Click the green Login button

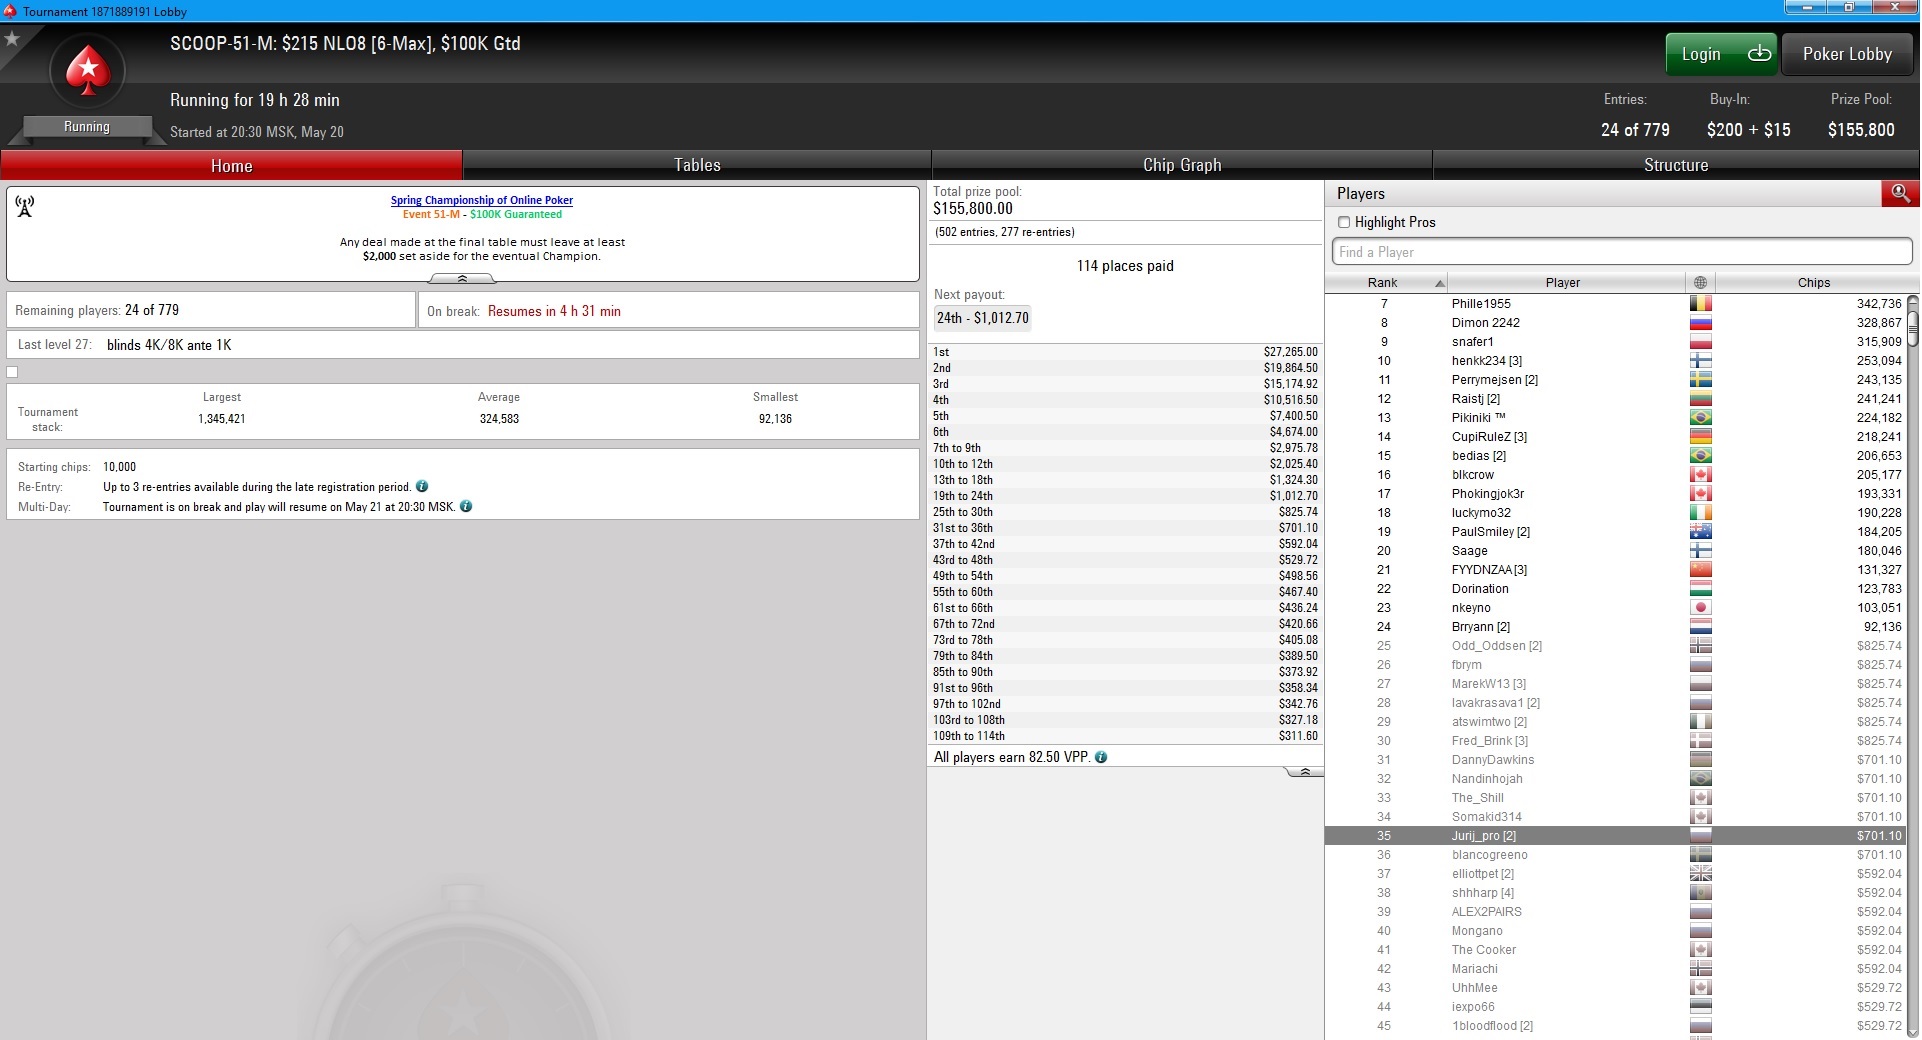pyautogui.click(x=1721, y=54)
